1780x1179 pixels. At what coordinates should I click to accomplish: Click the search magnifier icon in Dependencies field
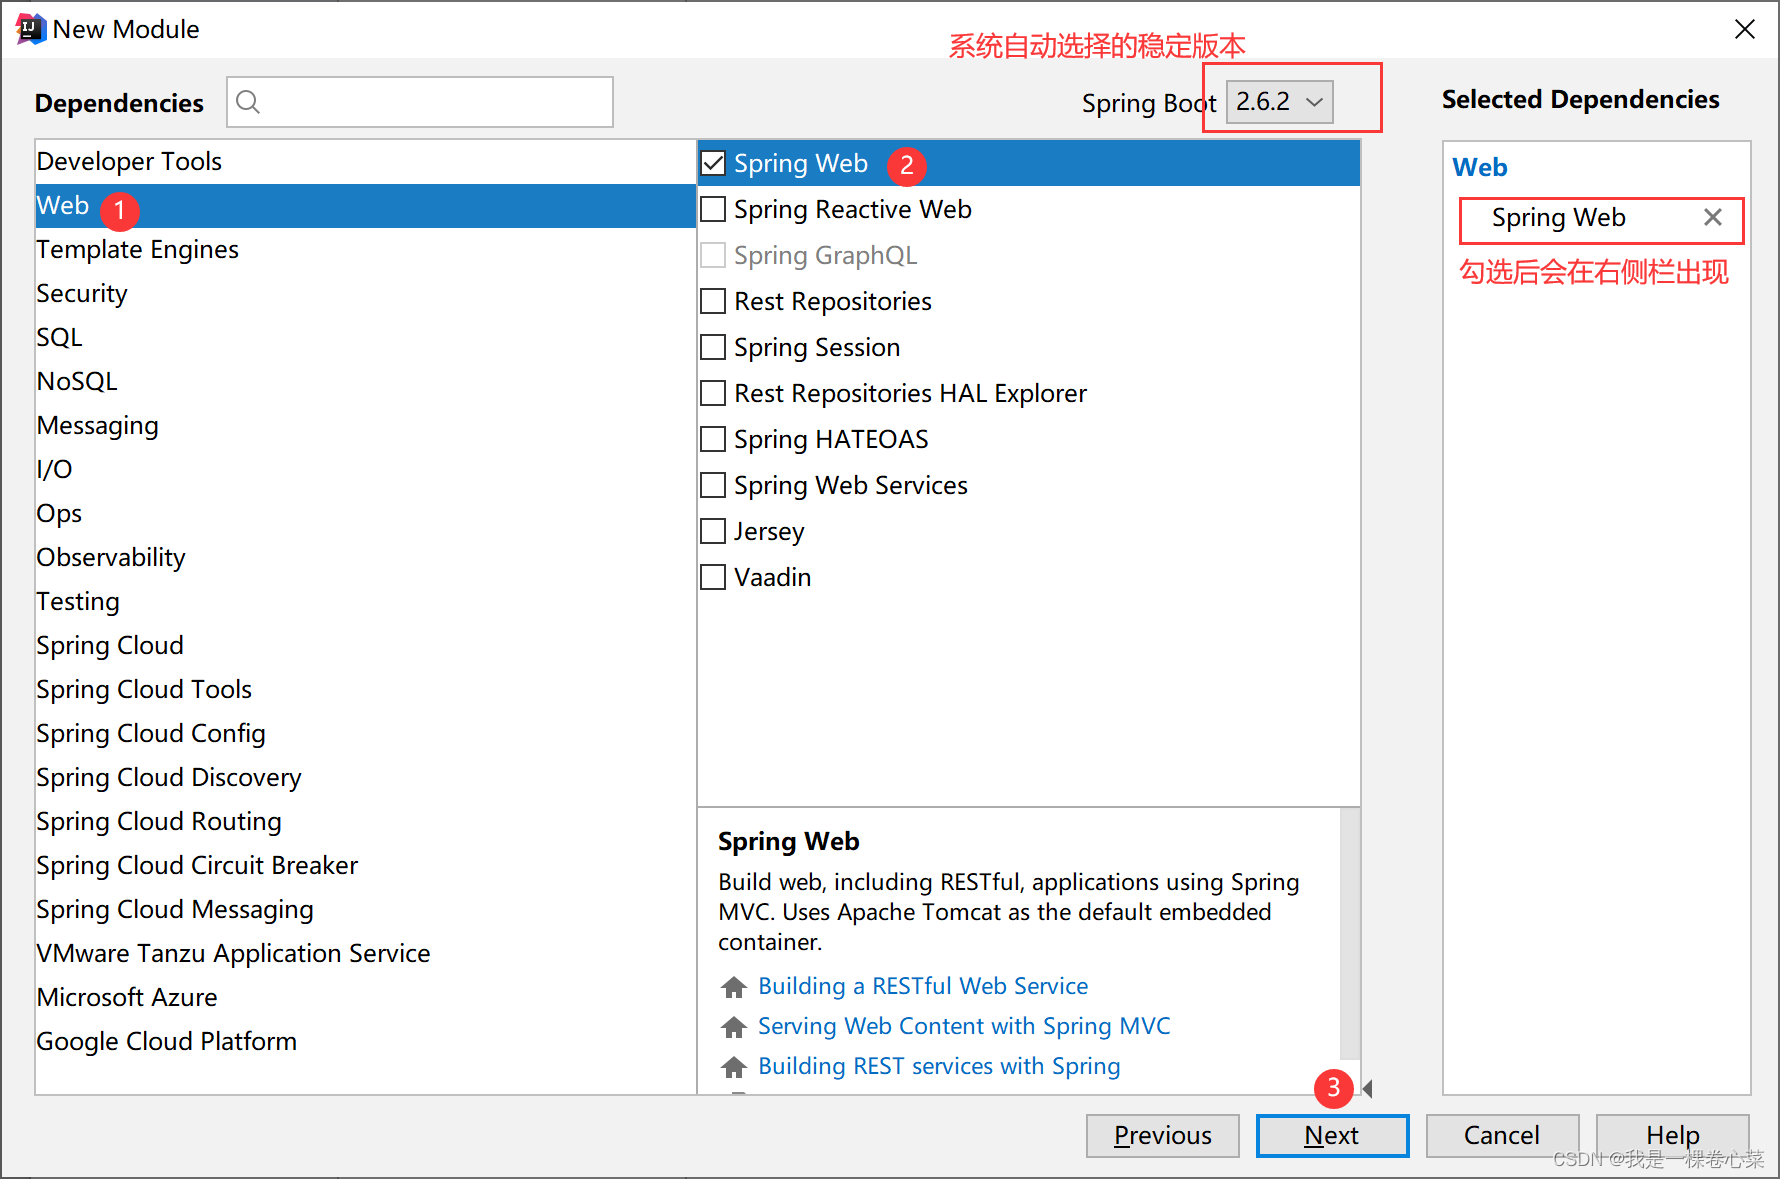coord(248,102)
